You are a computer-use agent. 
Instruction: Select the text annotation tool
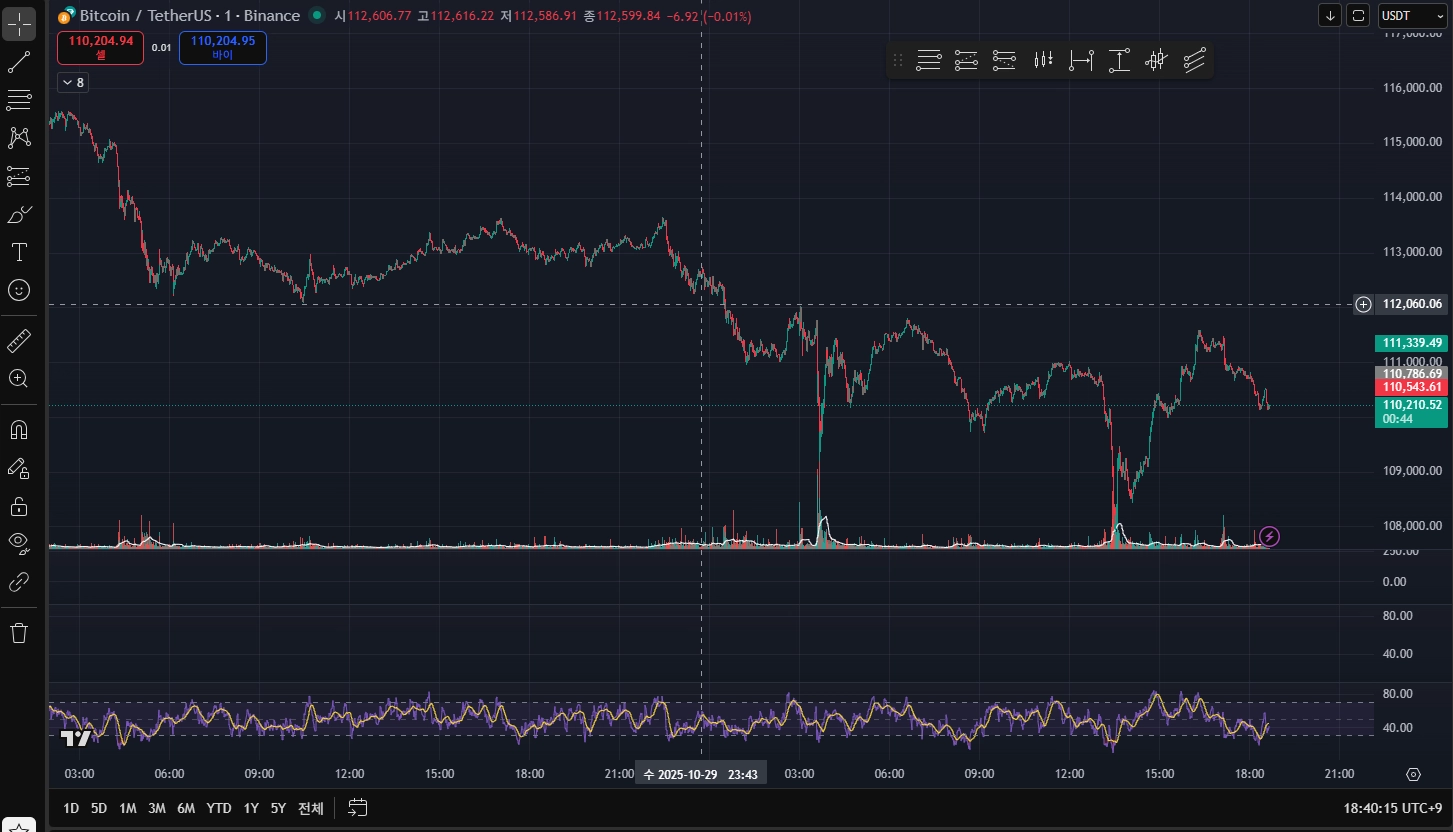[x=19, y=251]
